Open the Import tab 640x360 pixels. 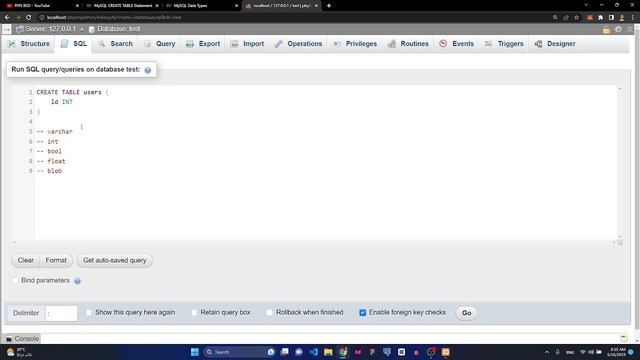click(247, 44)
